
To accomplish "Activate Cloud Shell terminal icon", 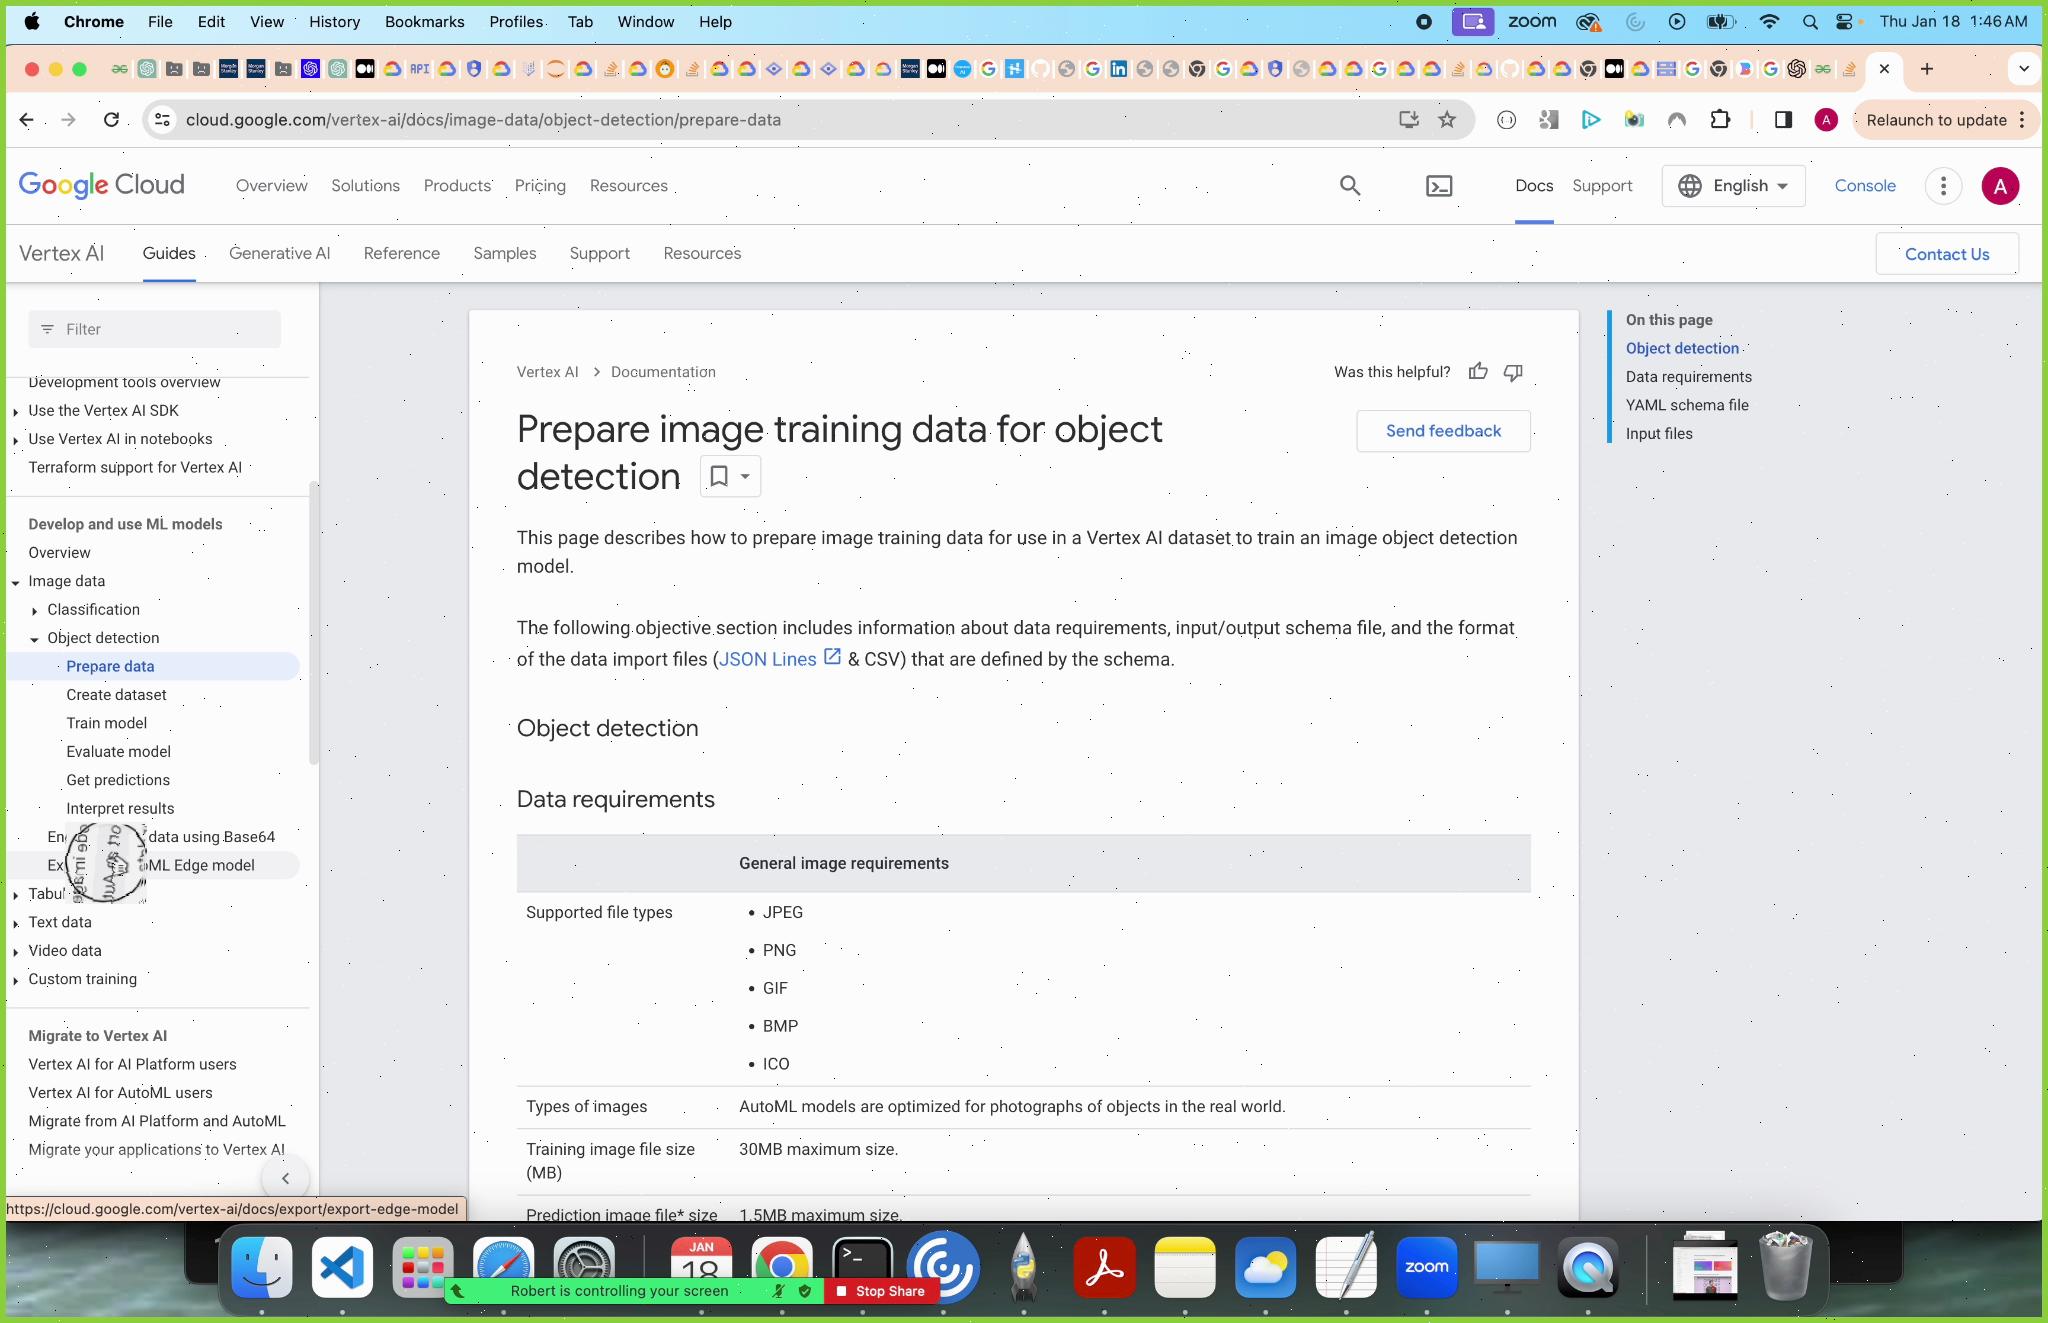I will pyautogui.click(x=1439, y=186).
